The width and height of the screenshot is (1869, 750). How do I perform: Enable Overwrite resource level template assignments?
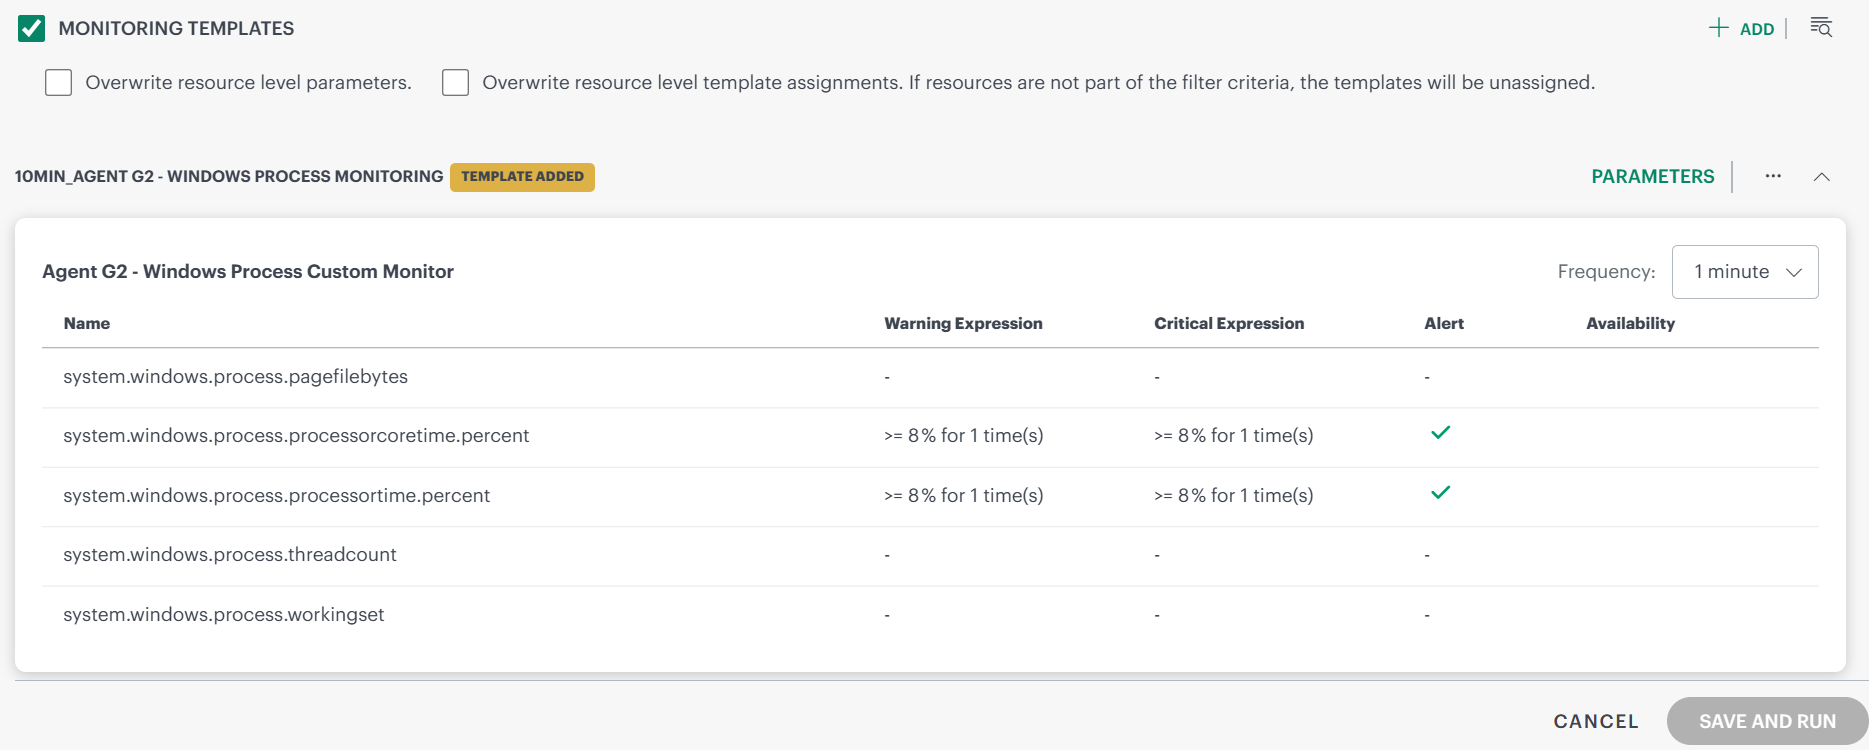pyautogui.click(x=456, y=82)
